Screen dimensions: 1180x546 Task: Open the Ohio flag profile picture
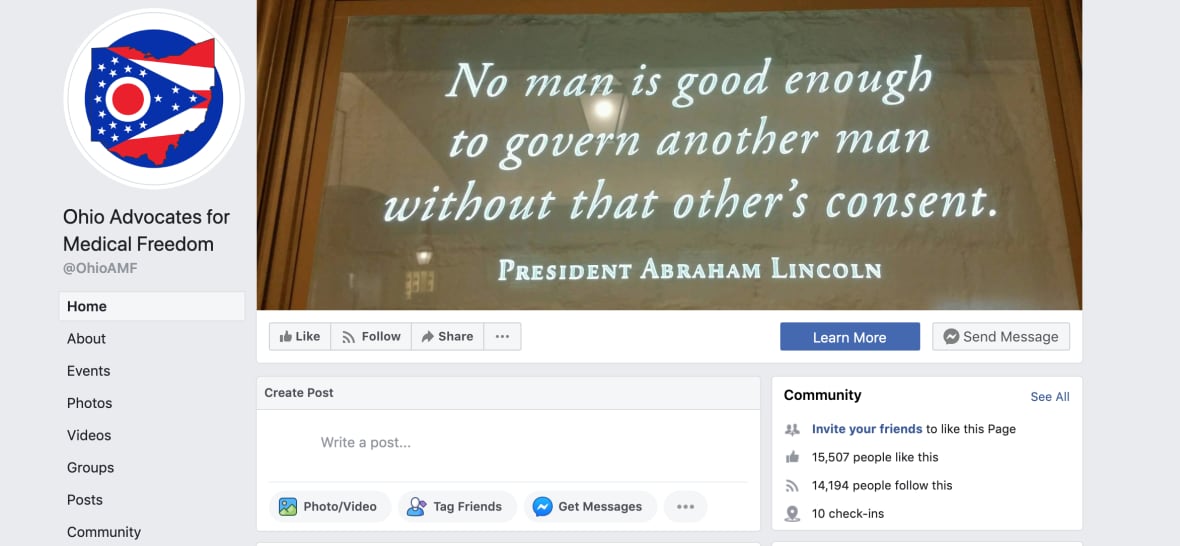[154, 99]
